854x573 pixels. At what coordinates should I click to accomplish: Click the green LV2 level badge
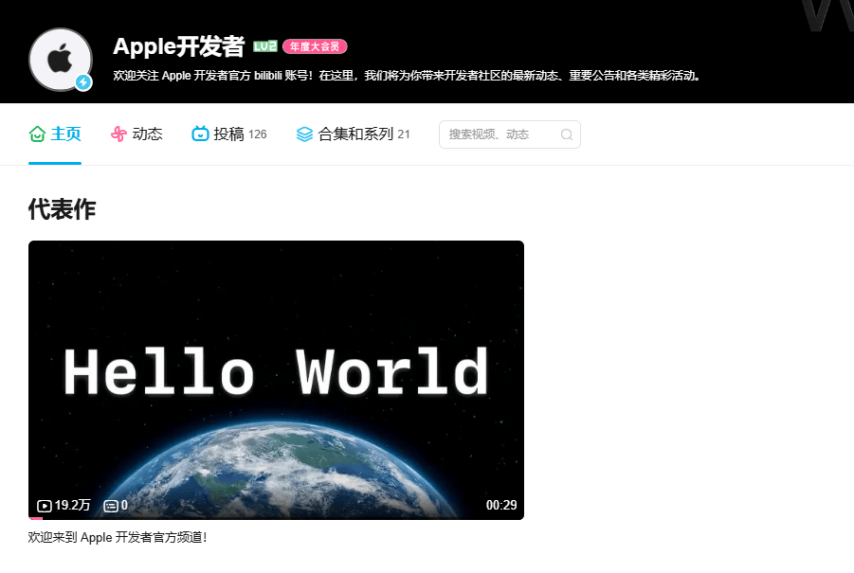click(264, 47)
